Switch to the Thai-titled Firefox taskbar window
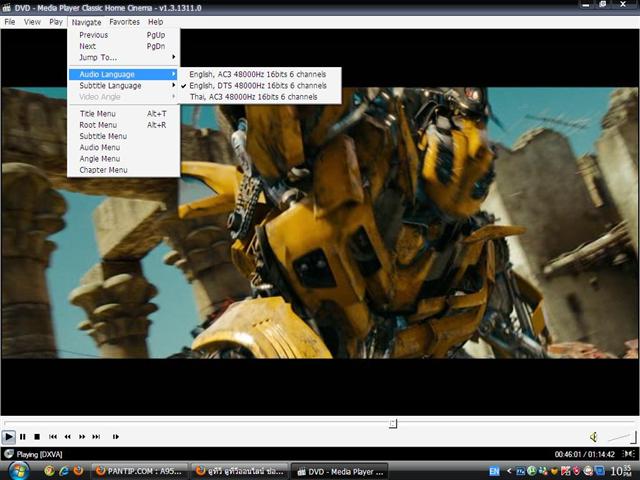 coord(240,471)
